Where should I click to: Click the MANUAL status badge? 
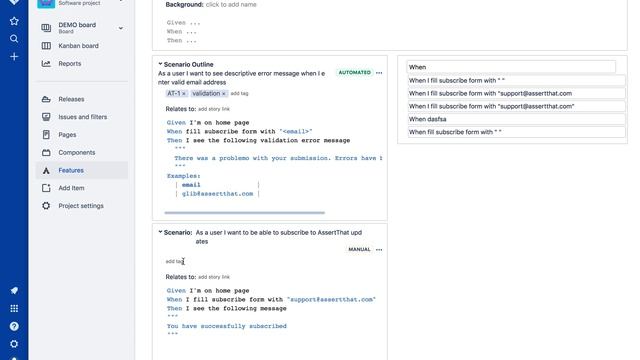coord(359,249)
